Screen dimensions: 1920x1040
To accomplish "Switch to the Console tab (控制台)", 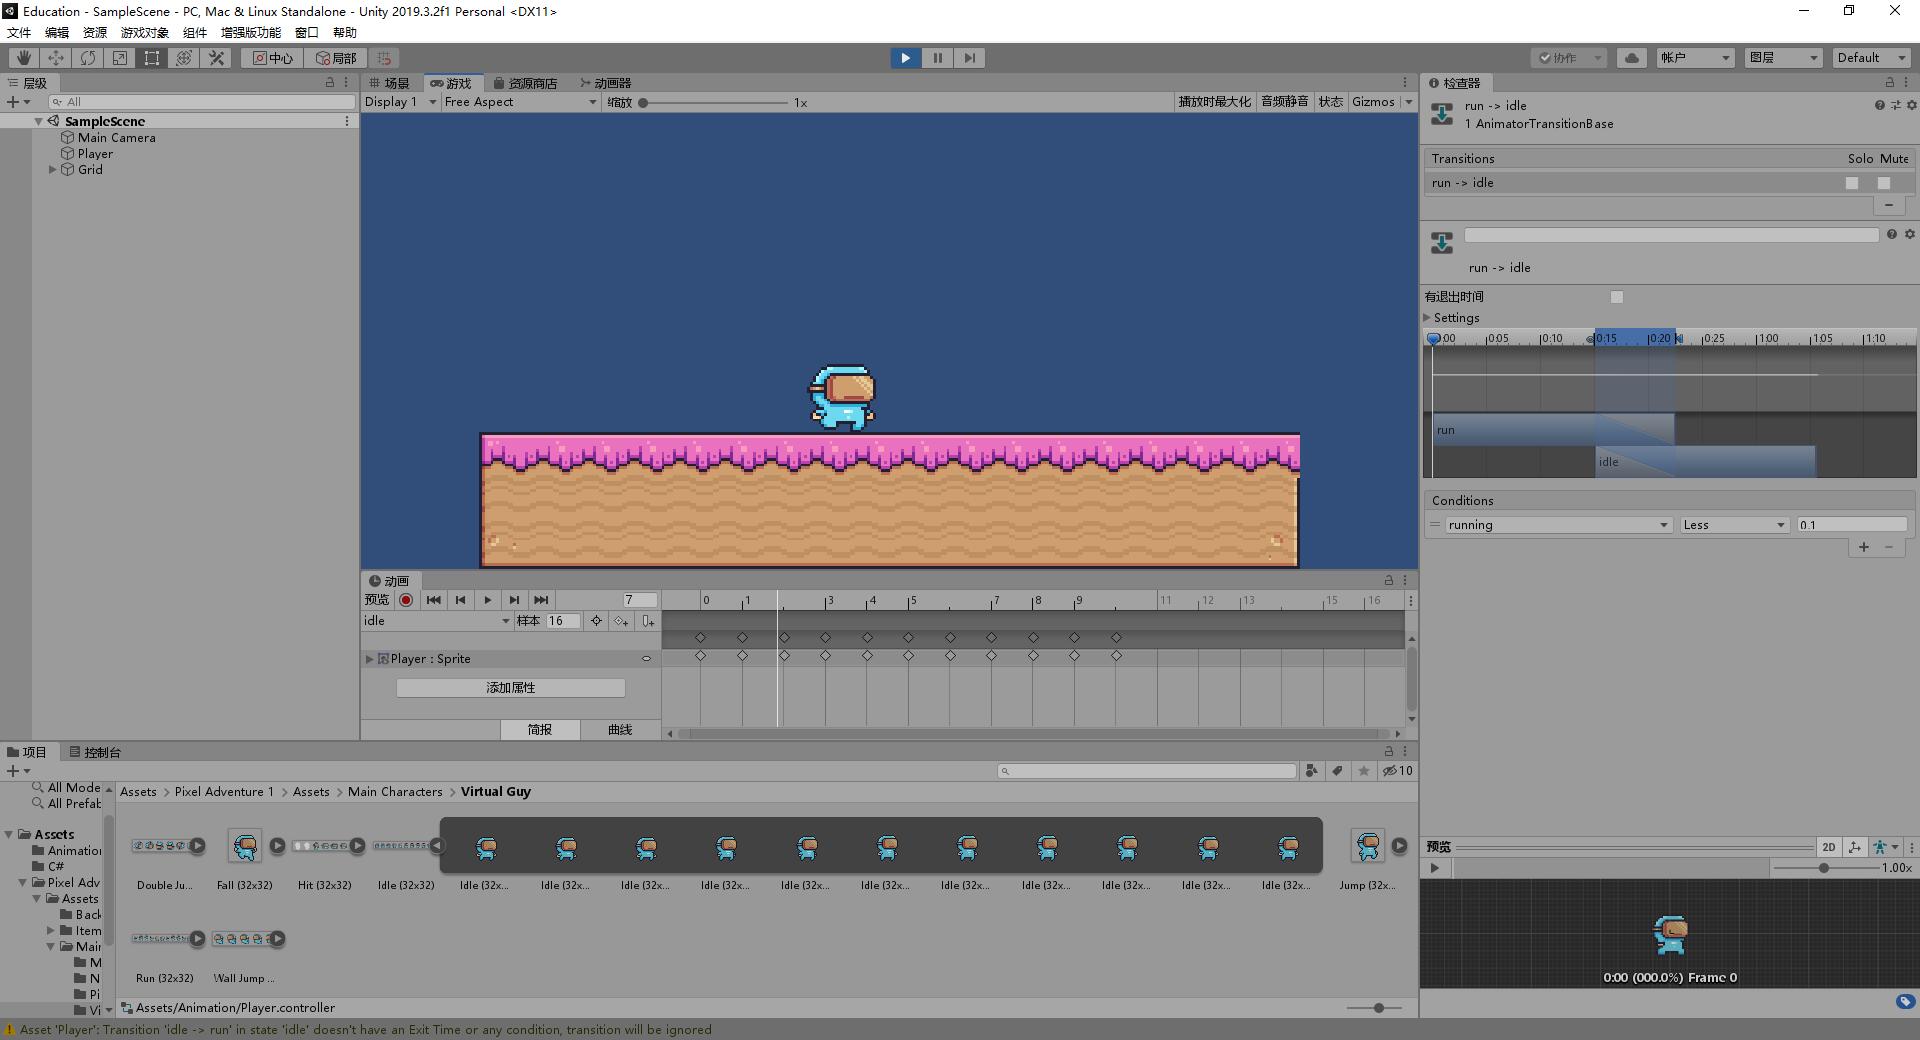I will coord(96,752).
